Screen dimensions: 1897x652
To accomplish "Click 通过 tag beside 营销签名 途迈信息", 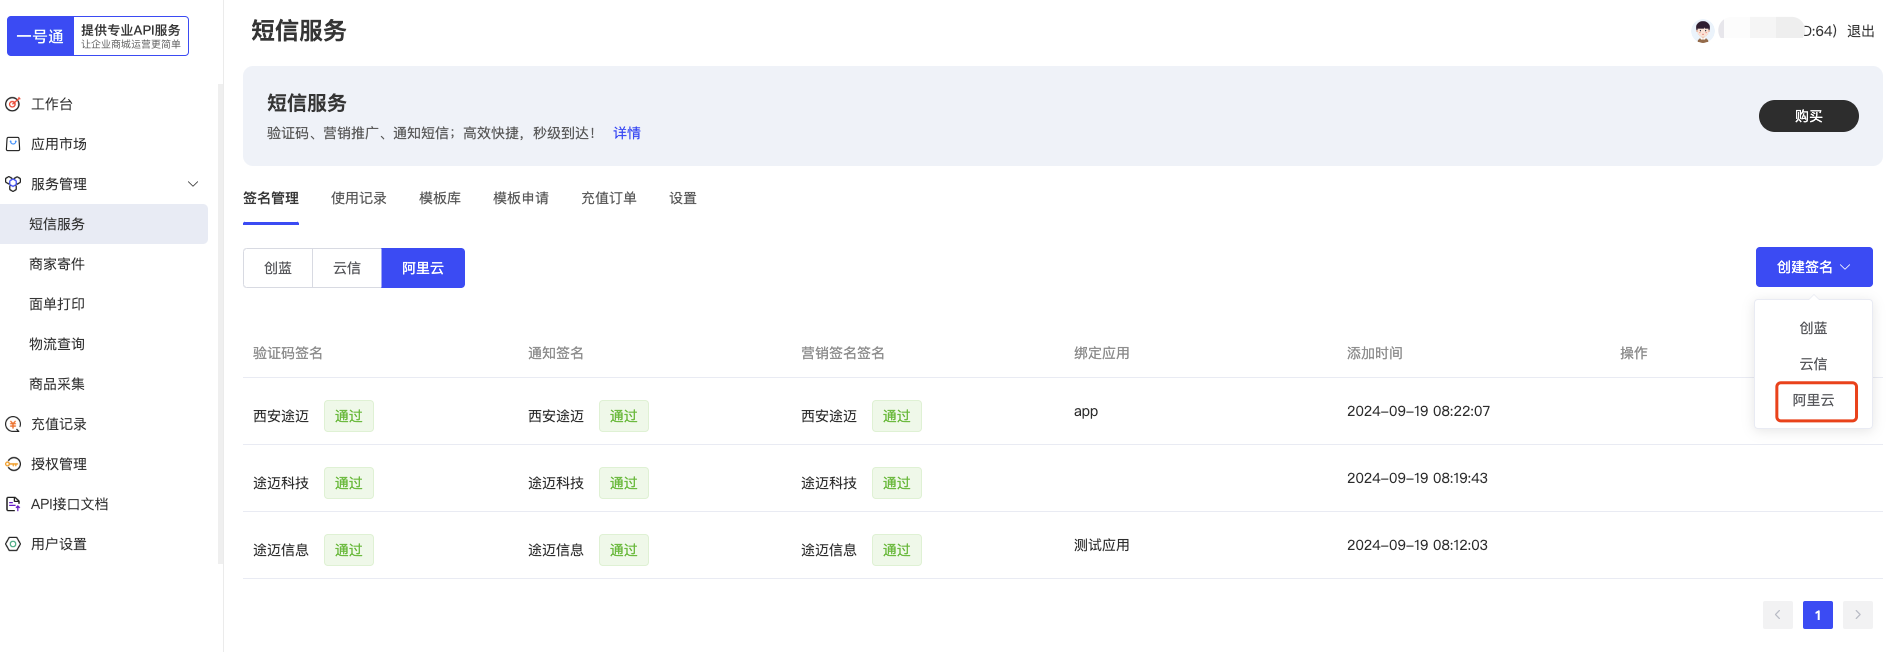I will (897, 550).
